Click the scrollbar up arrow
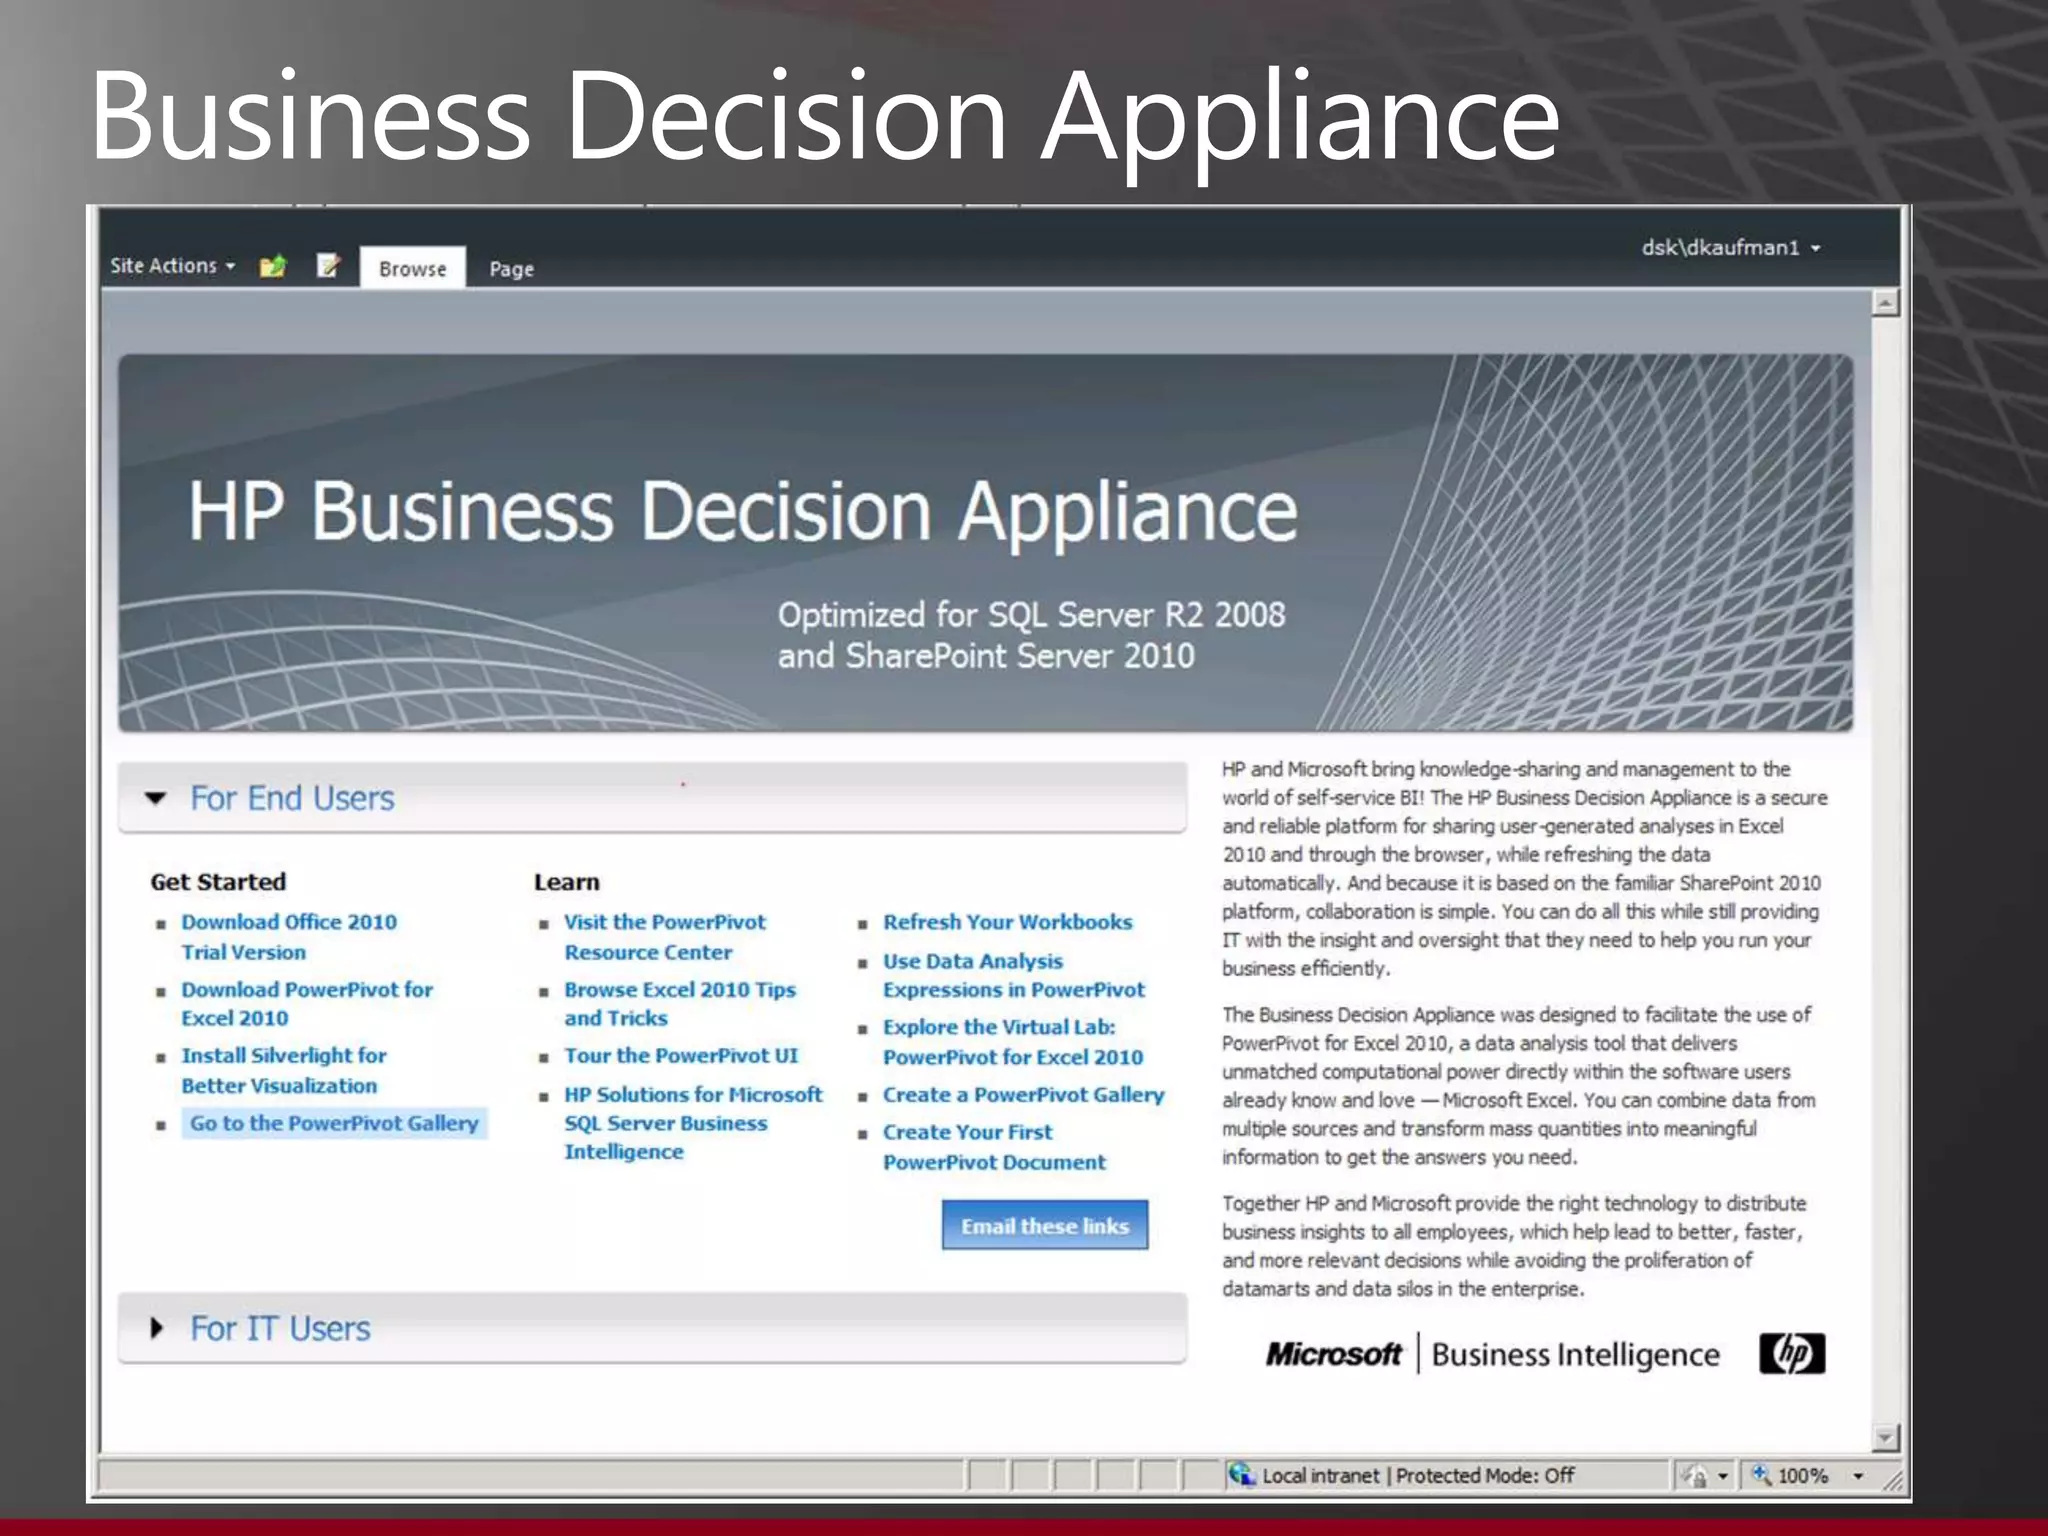This screenshot has height=1536, width=2048. tap(1885, 302)
